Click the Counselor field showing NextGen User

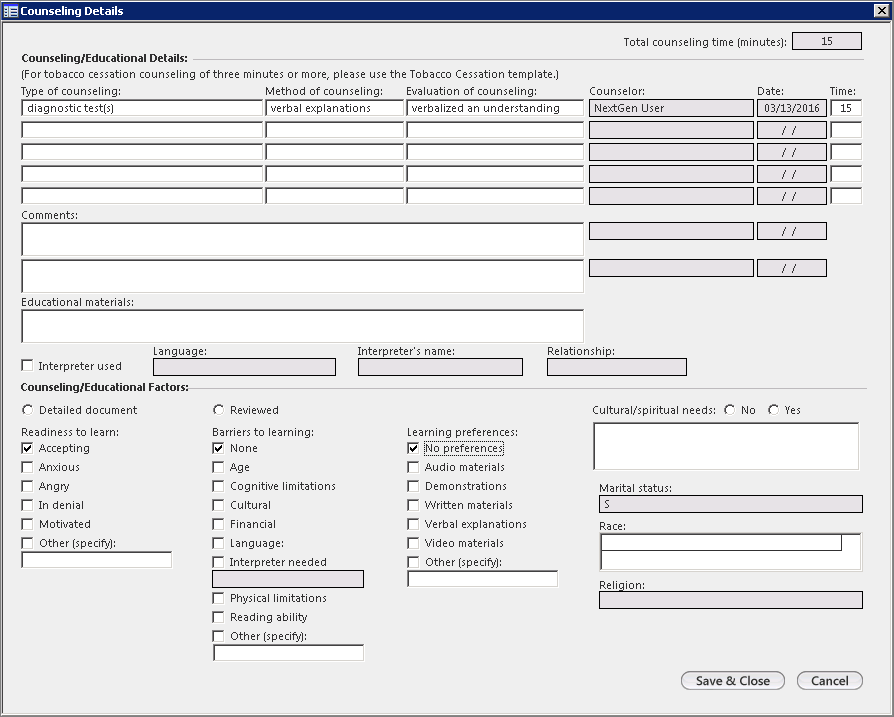pos(671,108)
